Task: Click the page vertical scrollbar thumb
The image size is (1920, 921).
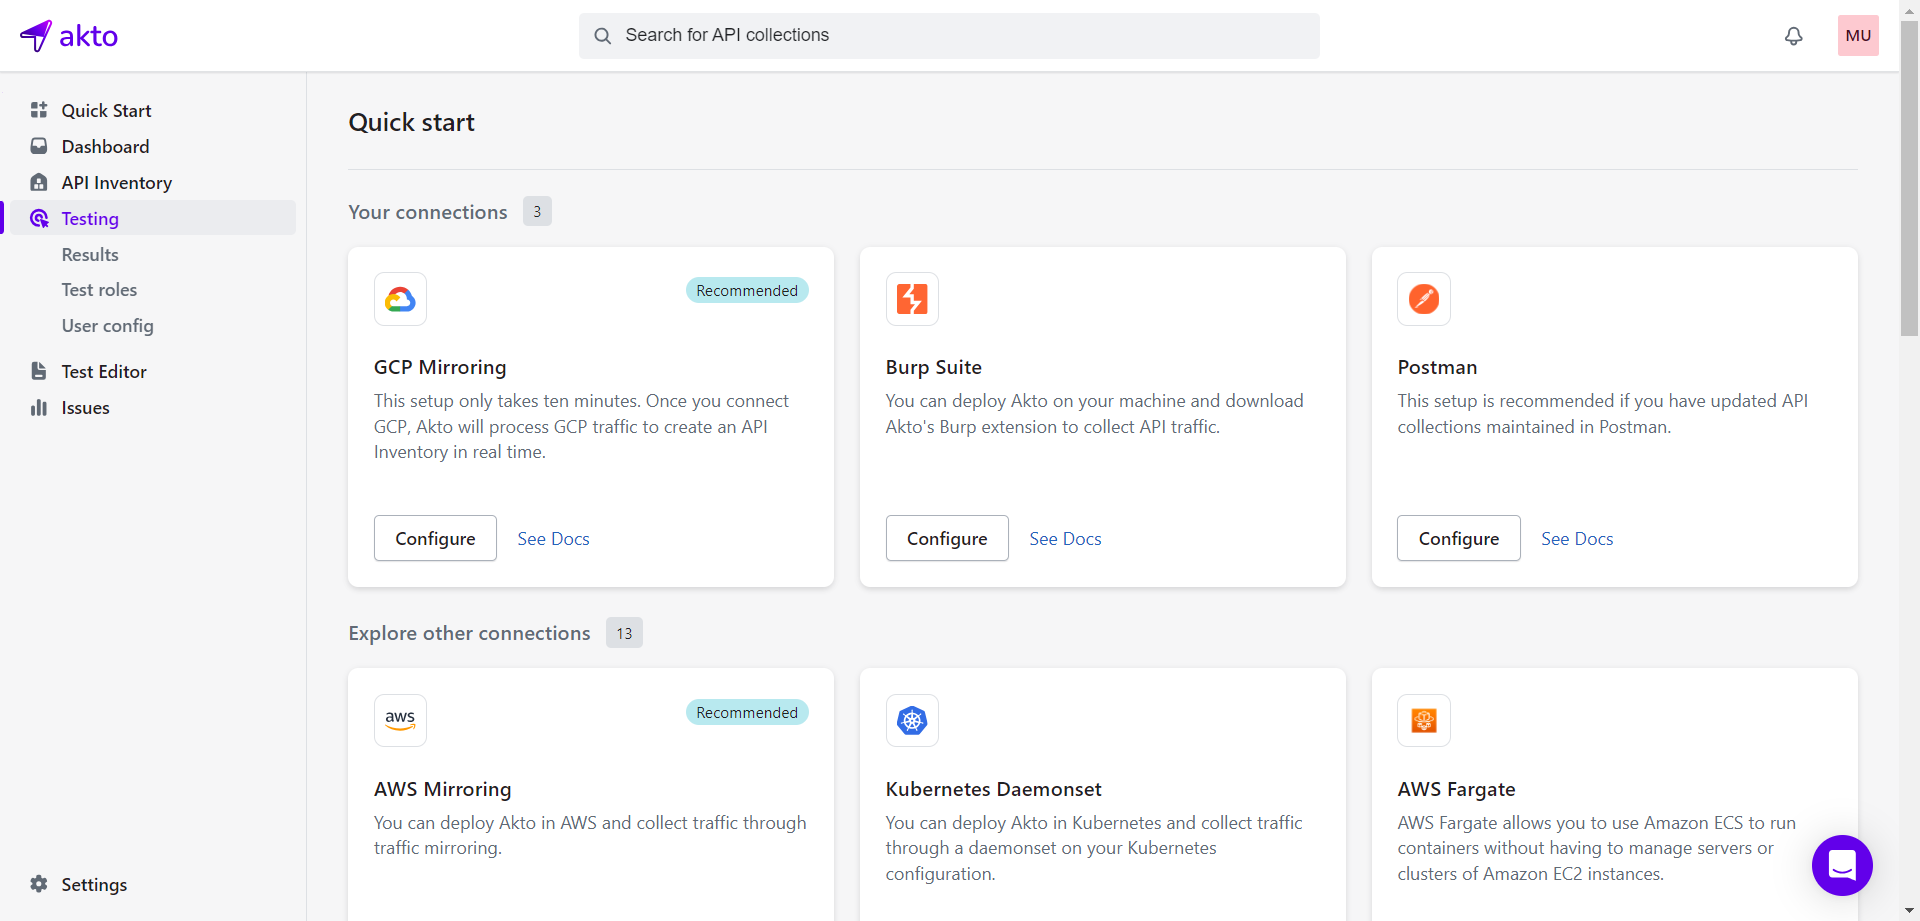Action: [x=1909, y=180]
